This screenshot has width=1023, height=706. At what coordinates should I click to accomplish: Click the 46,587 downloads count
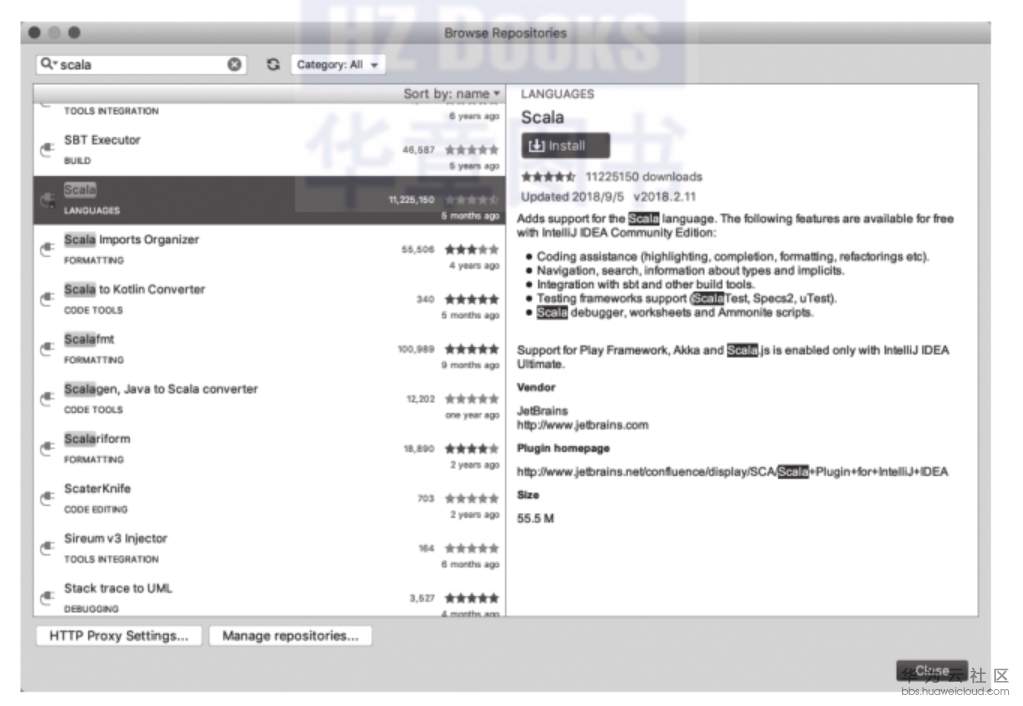point(418,150)
